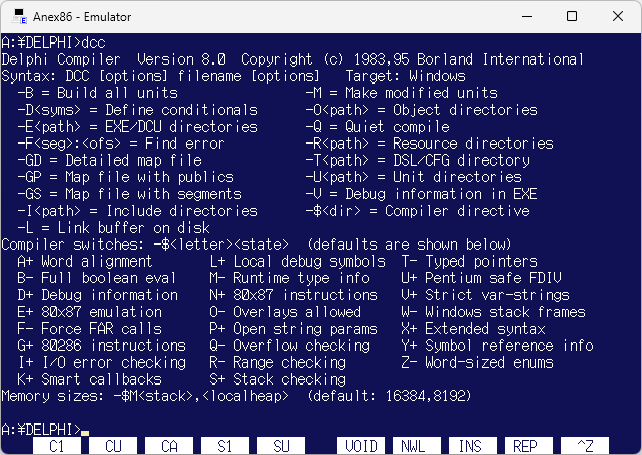Click the S1 function key label
The width and height of the screenshot is (642, 455).
tap(225, 446)
